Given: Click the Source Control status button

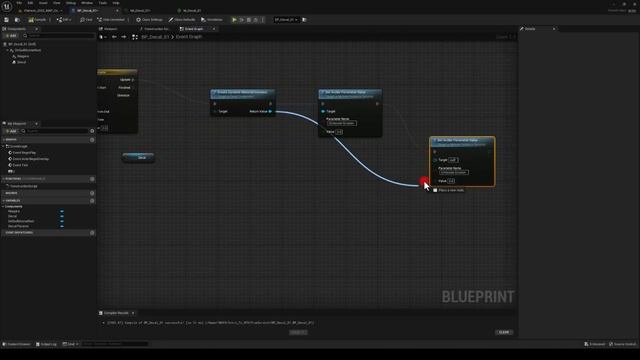Looking at the screenshot, I should click(623, 344).
